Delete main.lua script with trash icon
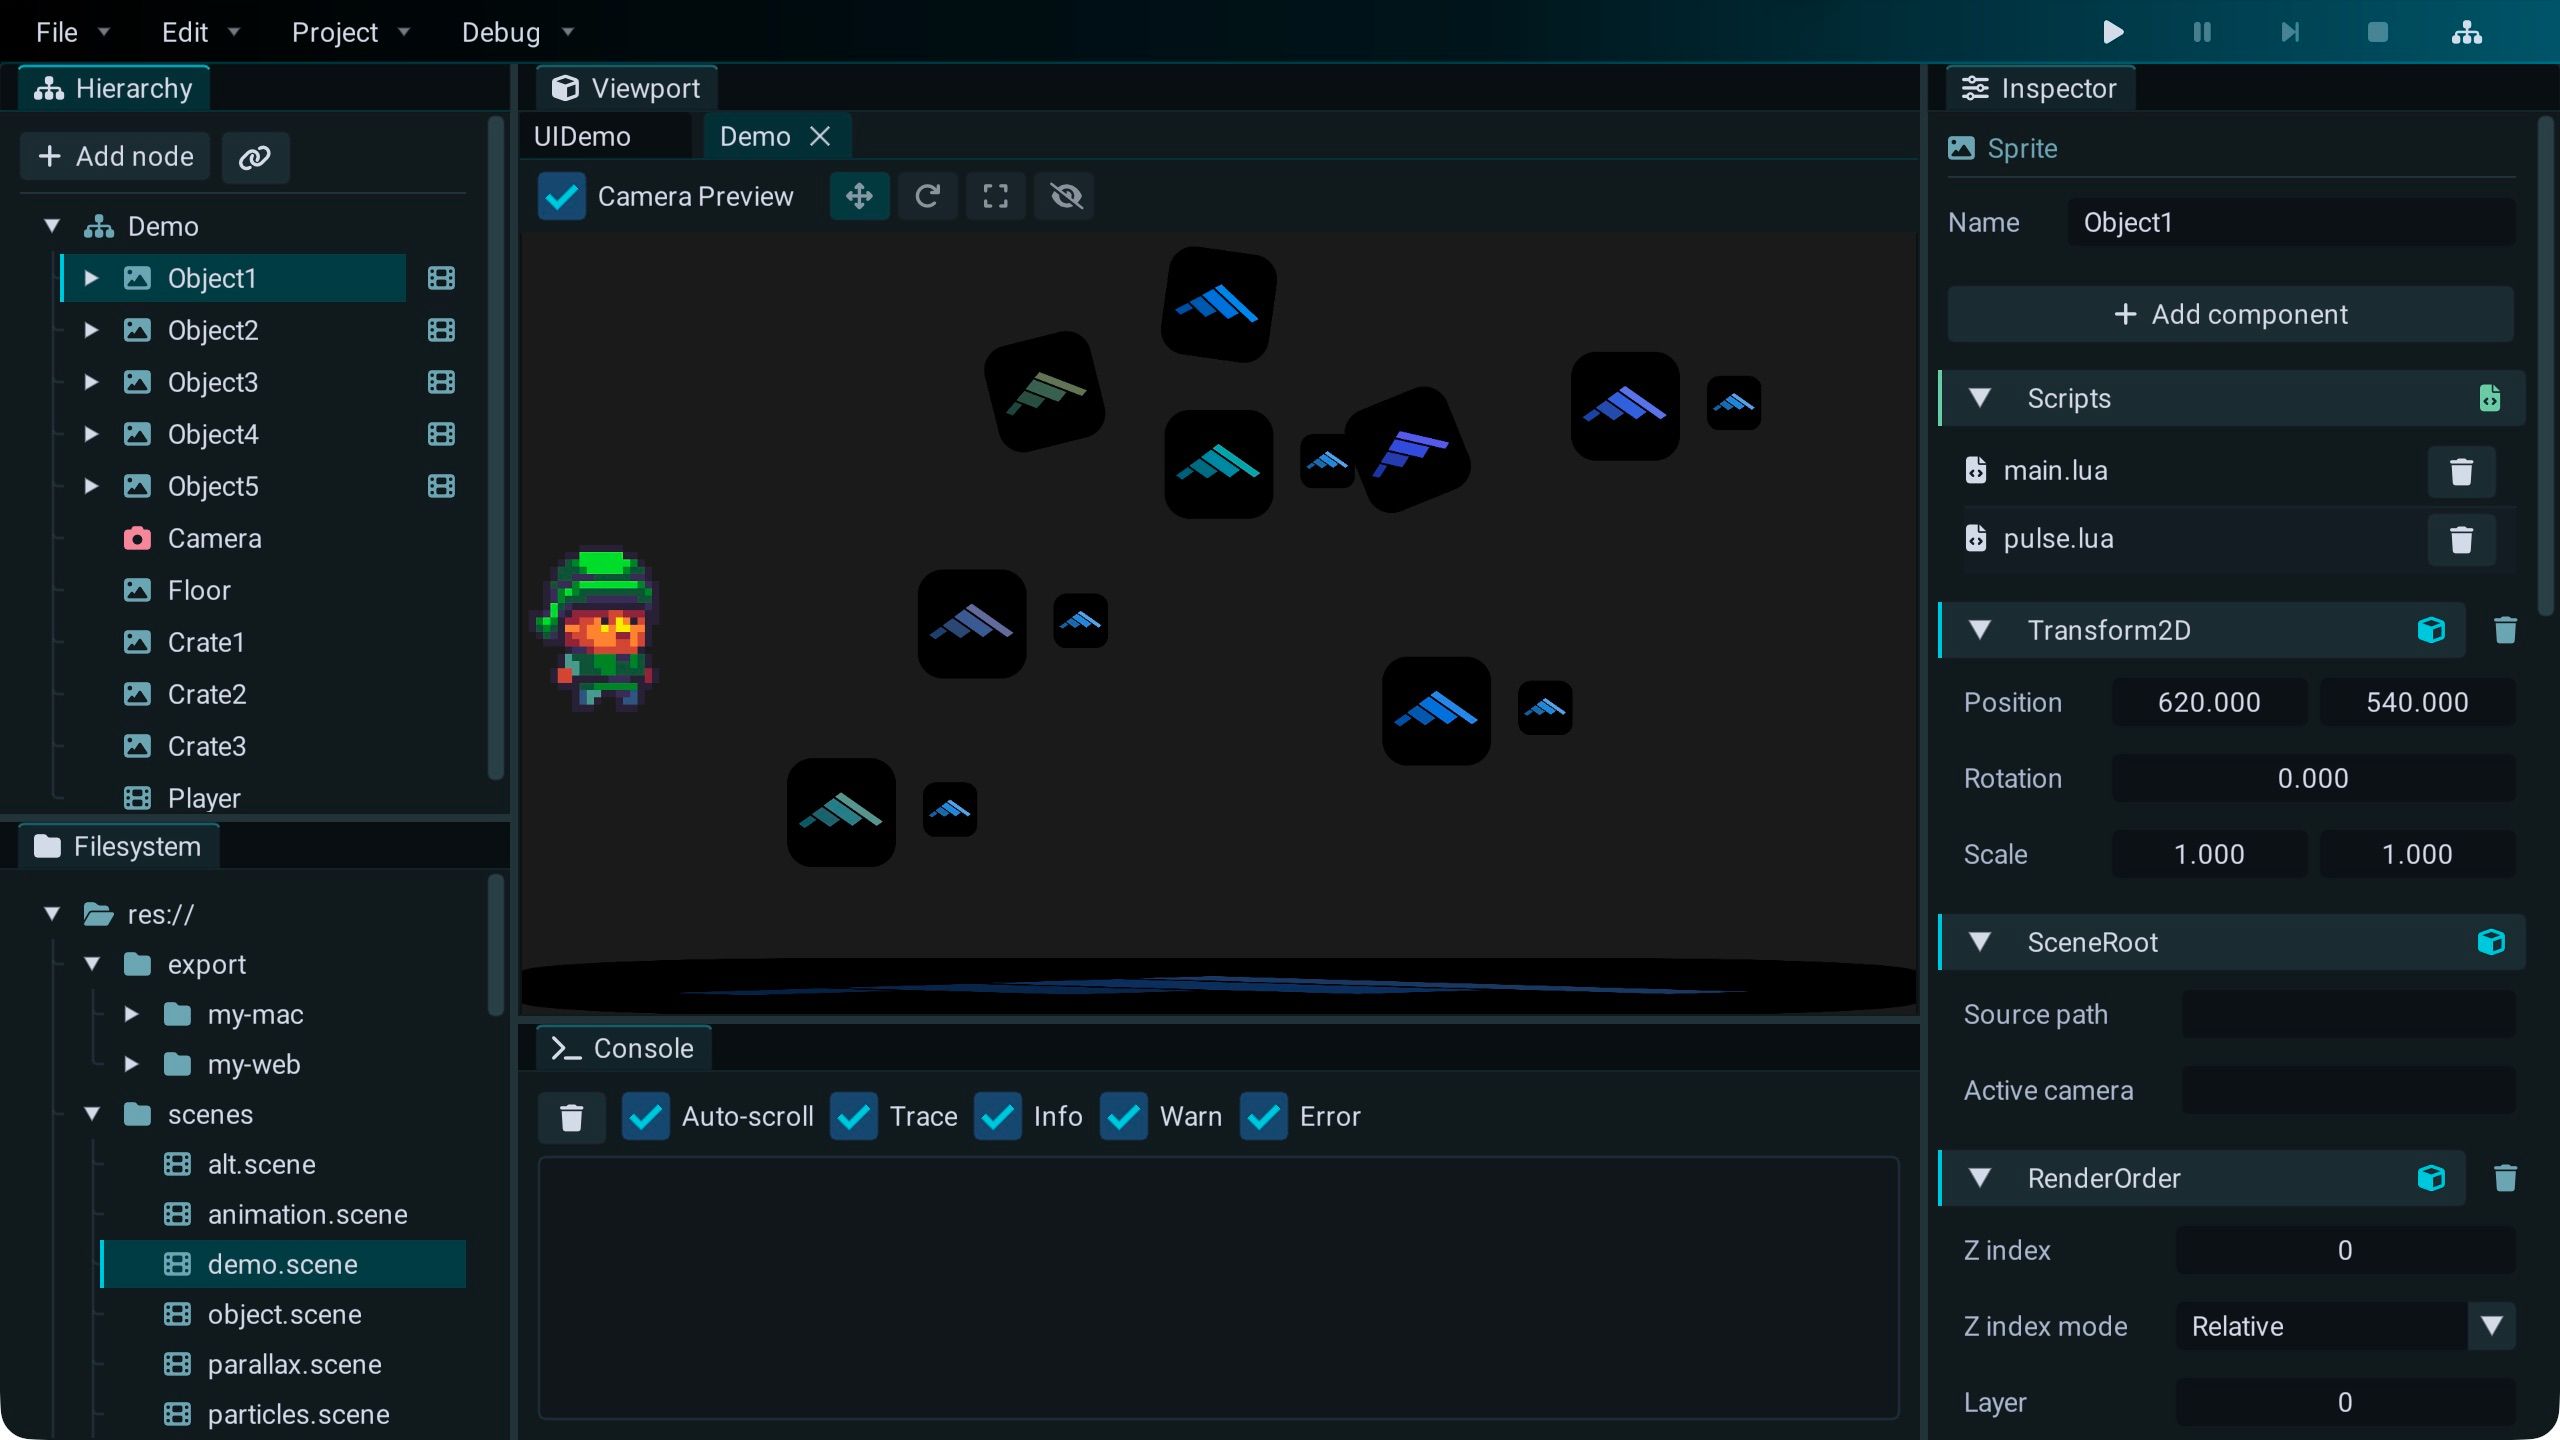The width and height of the screenshot is (2560, 1440). coord(2461,471)
